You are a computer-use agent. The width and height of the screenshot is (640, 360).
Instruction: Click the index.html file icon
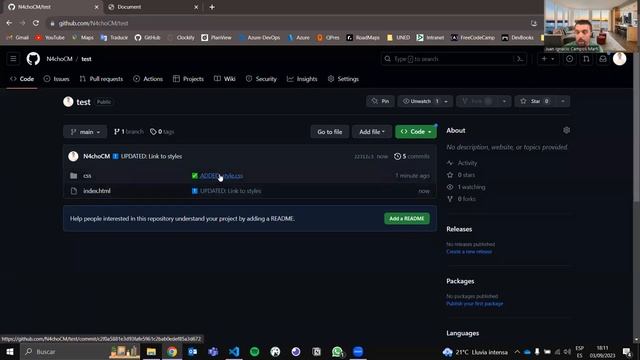point(73,191)
